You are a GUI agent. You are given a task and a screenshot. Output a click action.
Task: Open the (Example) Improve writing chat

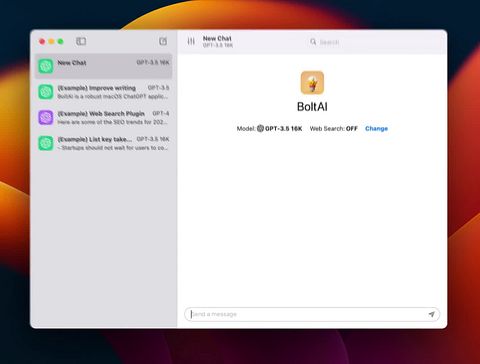click(104, 92)
